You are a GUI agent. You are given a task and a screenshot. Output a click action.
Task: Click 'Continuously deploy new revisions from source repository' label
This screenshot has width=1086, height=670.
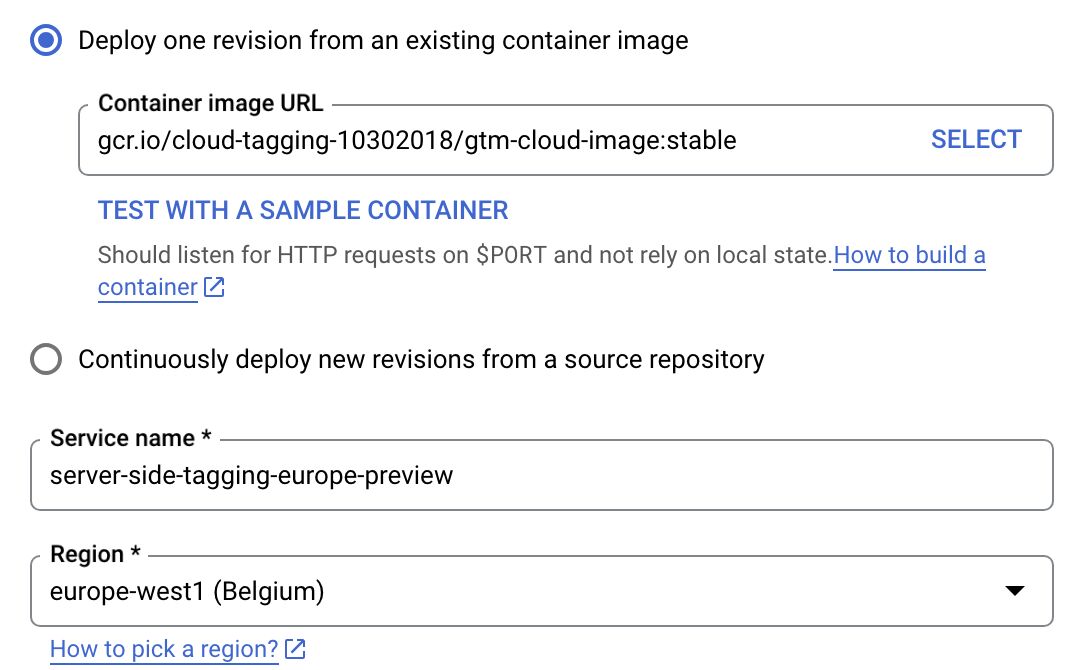[421, 360]
